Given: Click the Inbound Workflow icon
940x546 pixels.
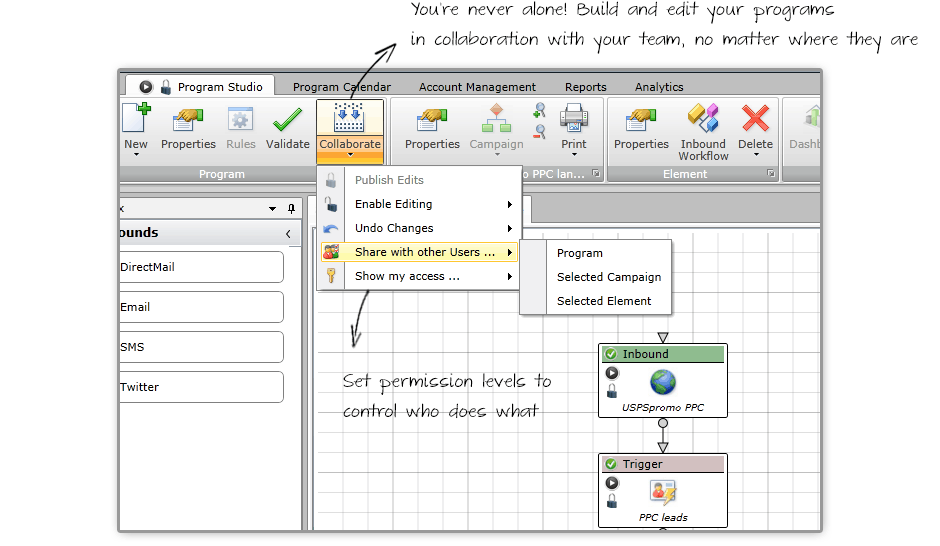Looking at the screenshot, I should click(x=703, y=121).
